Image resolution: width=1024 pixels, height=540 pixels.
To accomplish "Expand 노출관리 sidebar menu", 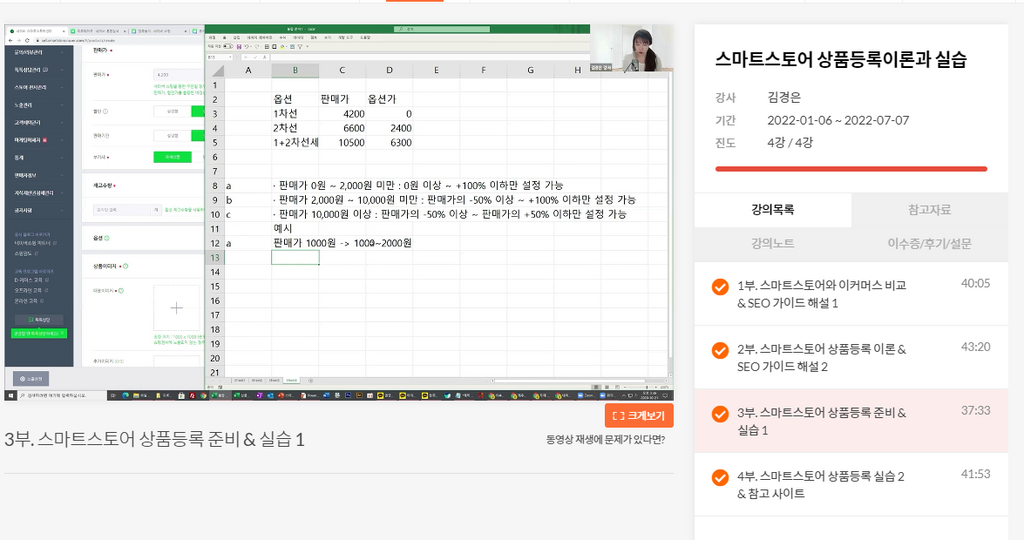I will click(x=39, y=105).
